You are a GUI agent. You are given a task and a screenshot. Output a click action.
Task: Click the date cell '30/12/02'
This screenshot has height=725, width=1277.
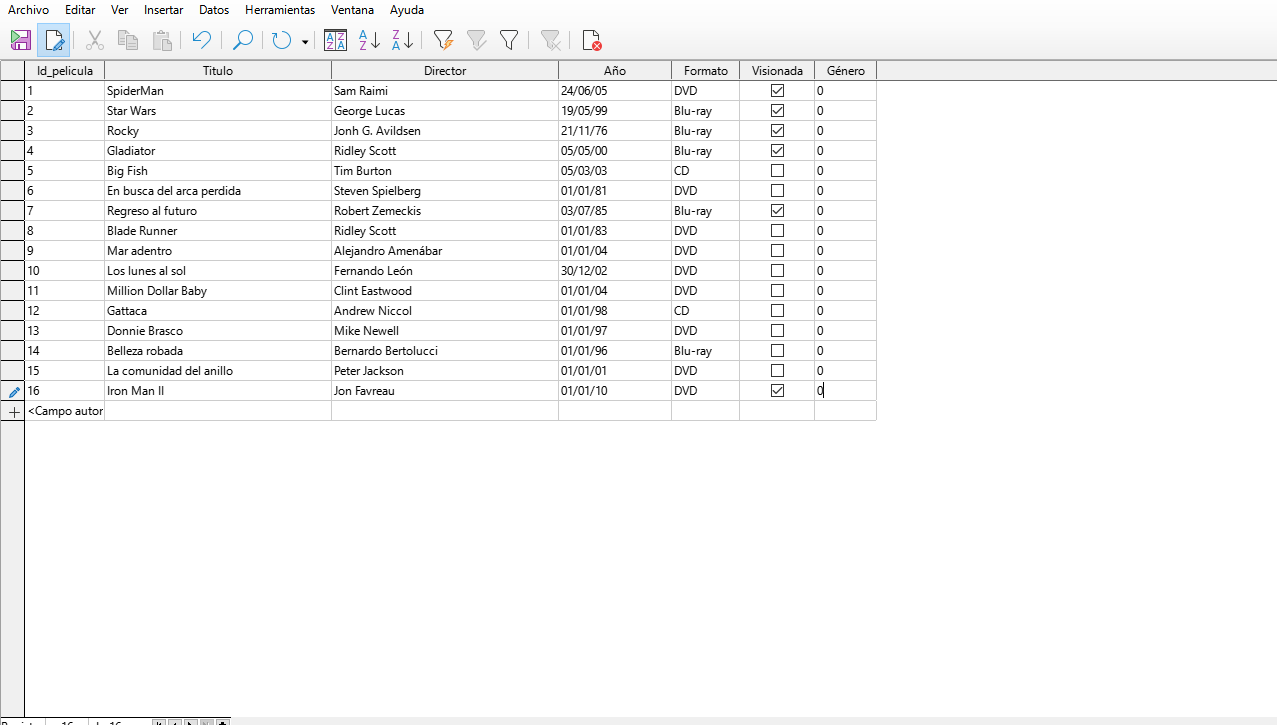click(615, 271)
